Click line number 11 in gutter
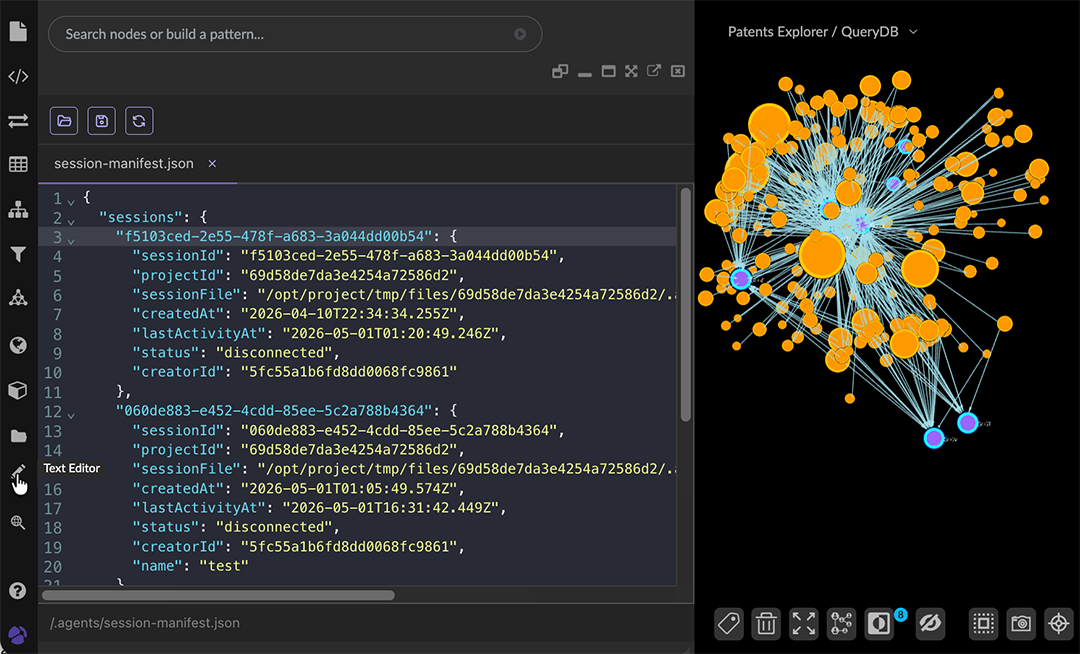Screen dimensions: 1080x654 pos(53,392)
